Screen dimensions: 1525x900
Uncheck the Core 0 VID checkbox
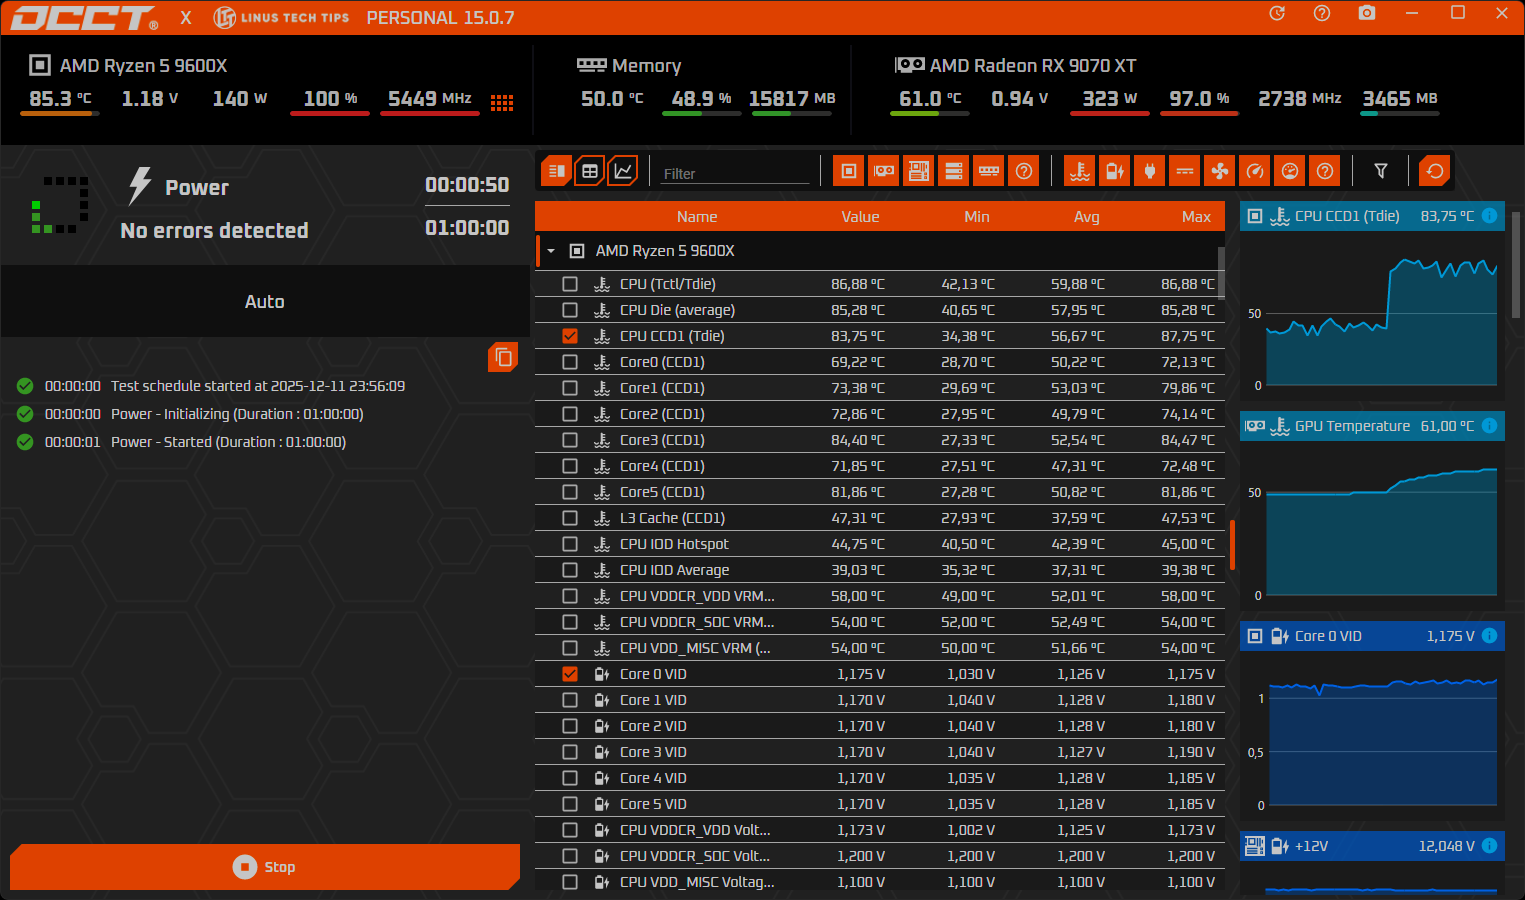(x=570, y=674)
